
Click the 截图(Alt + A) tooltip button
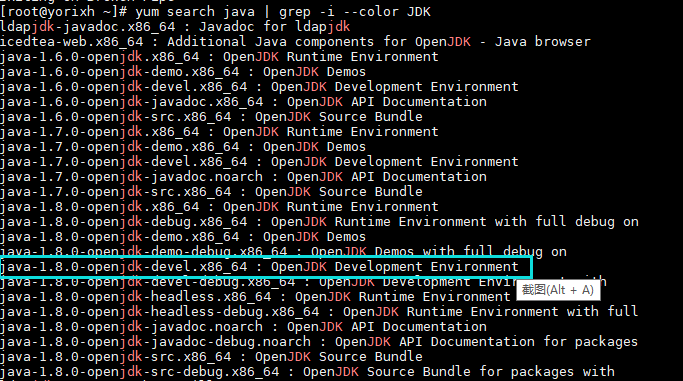pos(558,290)
